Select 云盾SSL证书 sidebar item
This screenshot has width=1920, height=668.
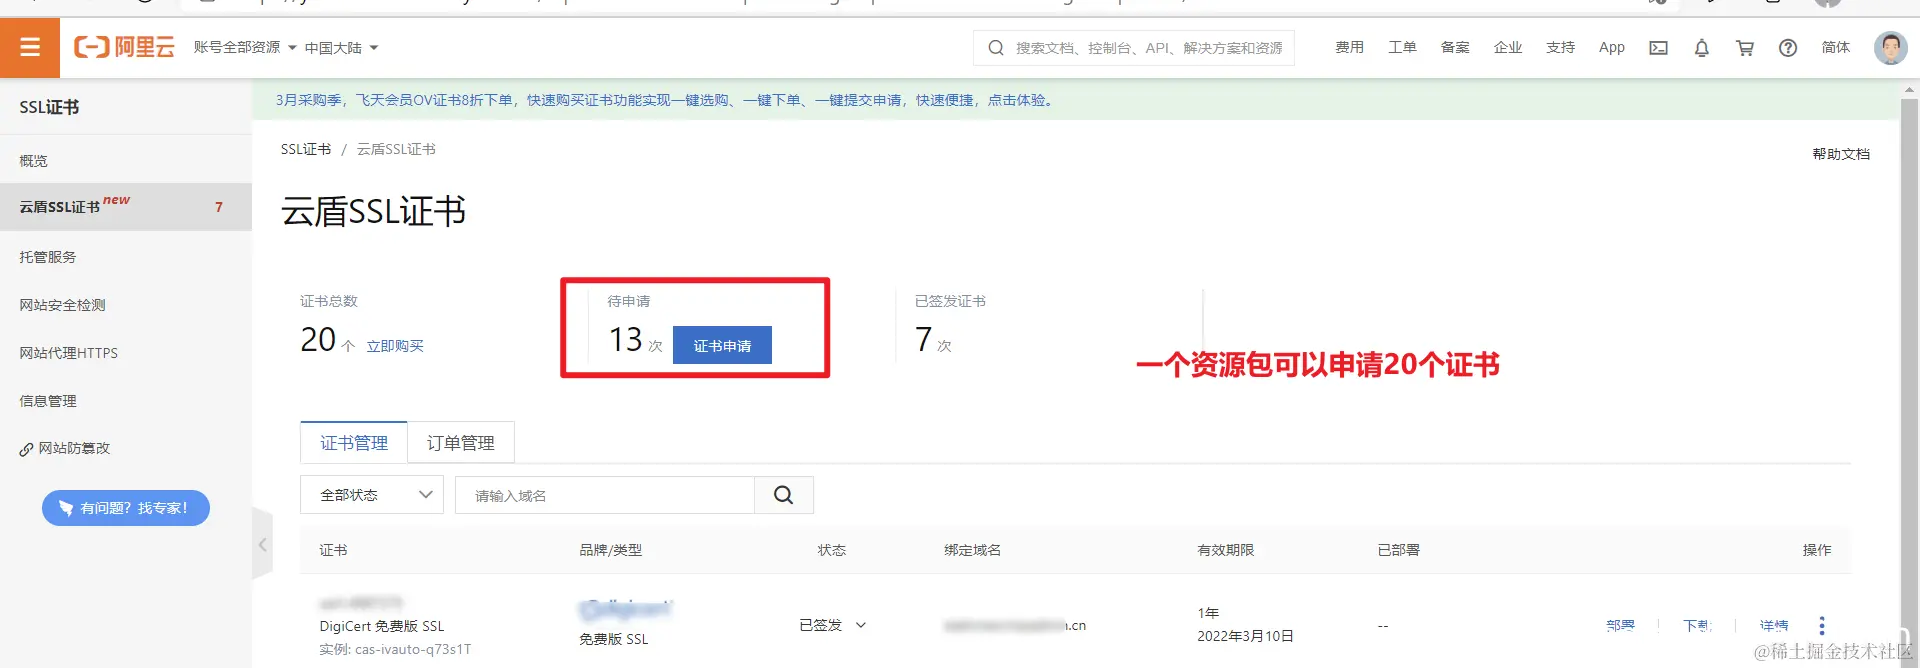[126, 207]
